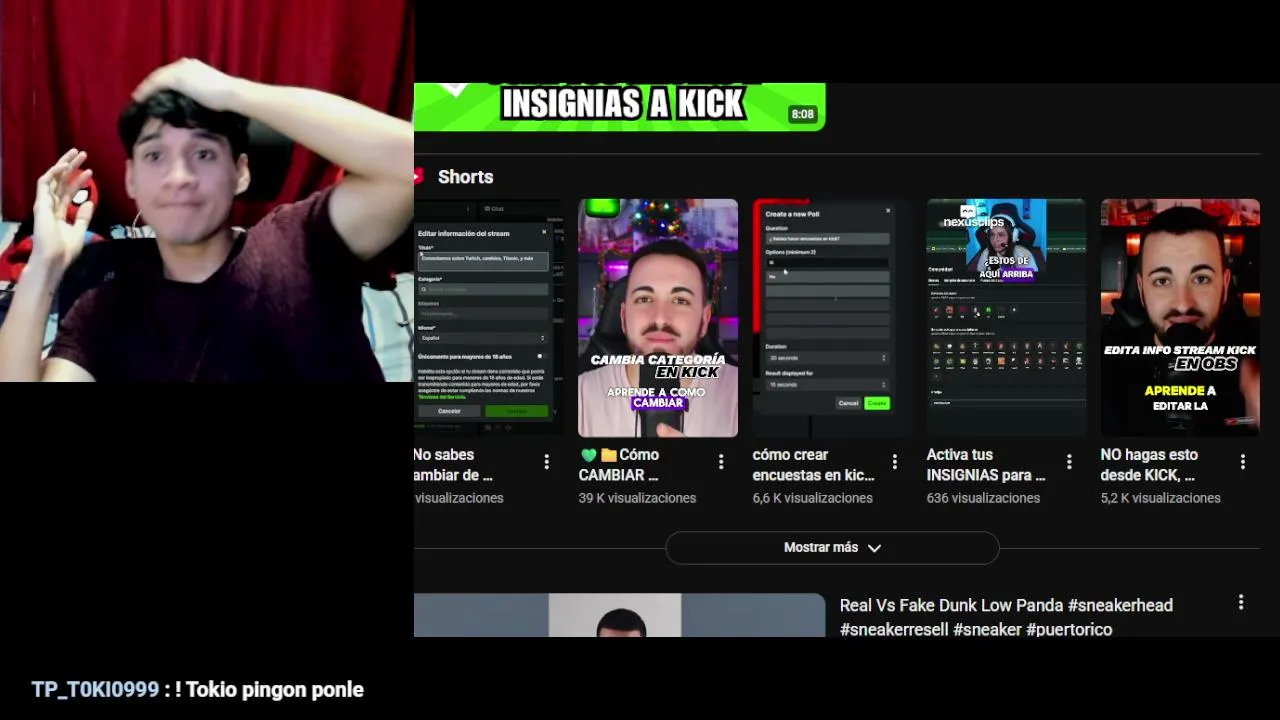
Task: Open the 'Cambia categoría en Kick' short thumbnail
Action: click(x=658, y=318)
